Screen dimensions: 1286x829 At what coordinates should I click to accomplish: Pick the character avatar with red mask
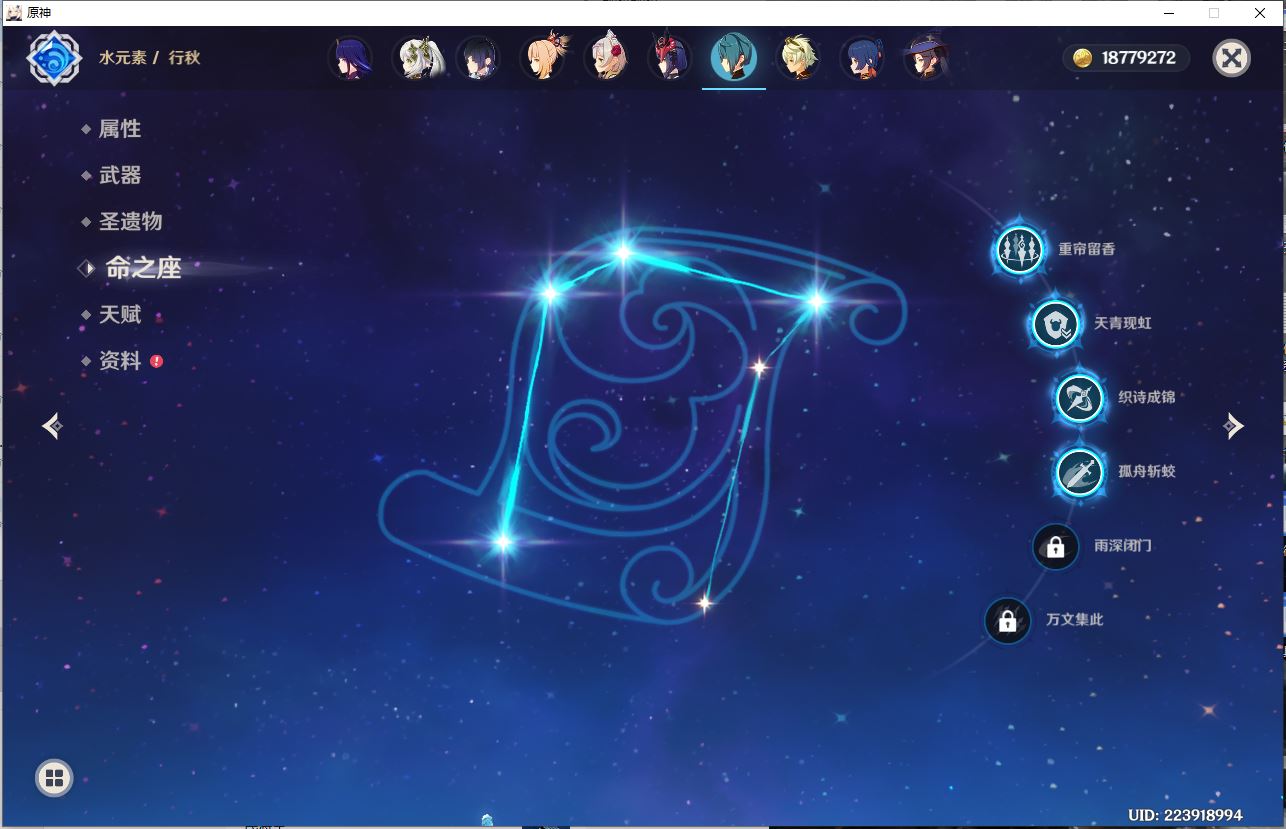pos(670,58)
